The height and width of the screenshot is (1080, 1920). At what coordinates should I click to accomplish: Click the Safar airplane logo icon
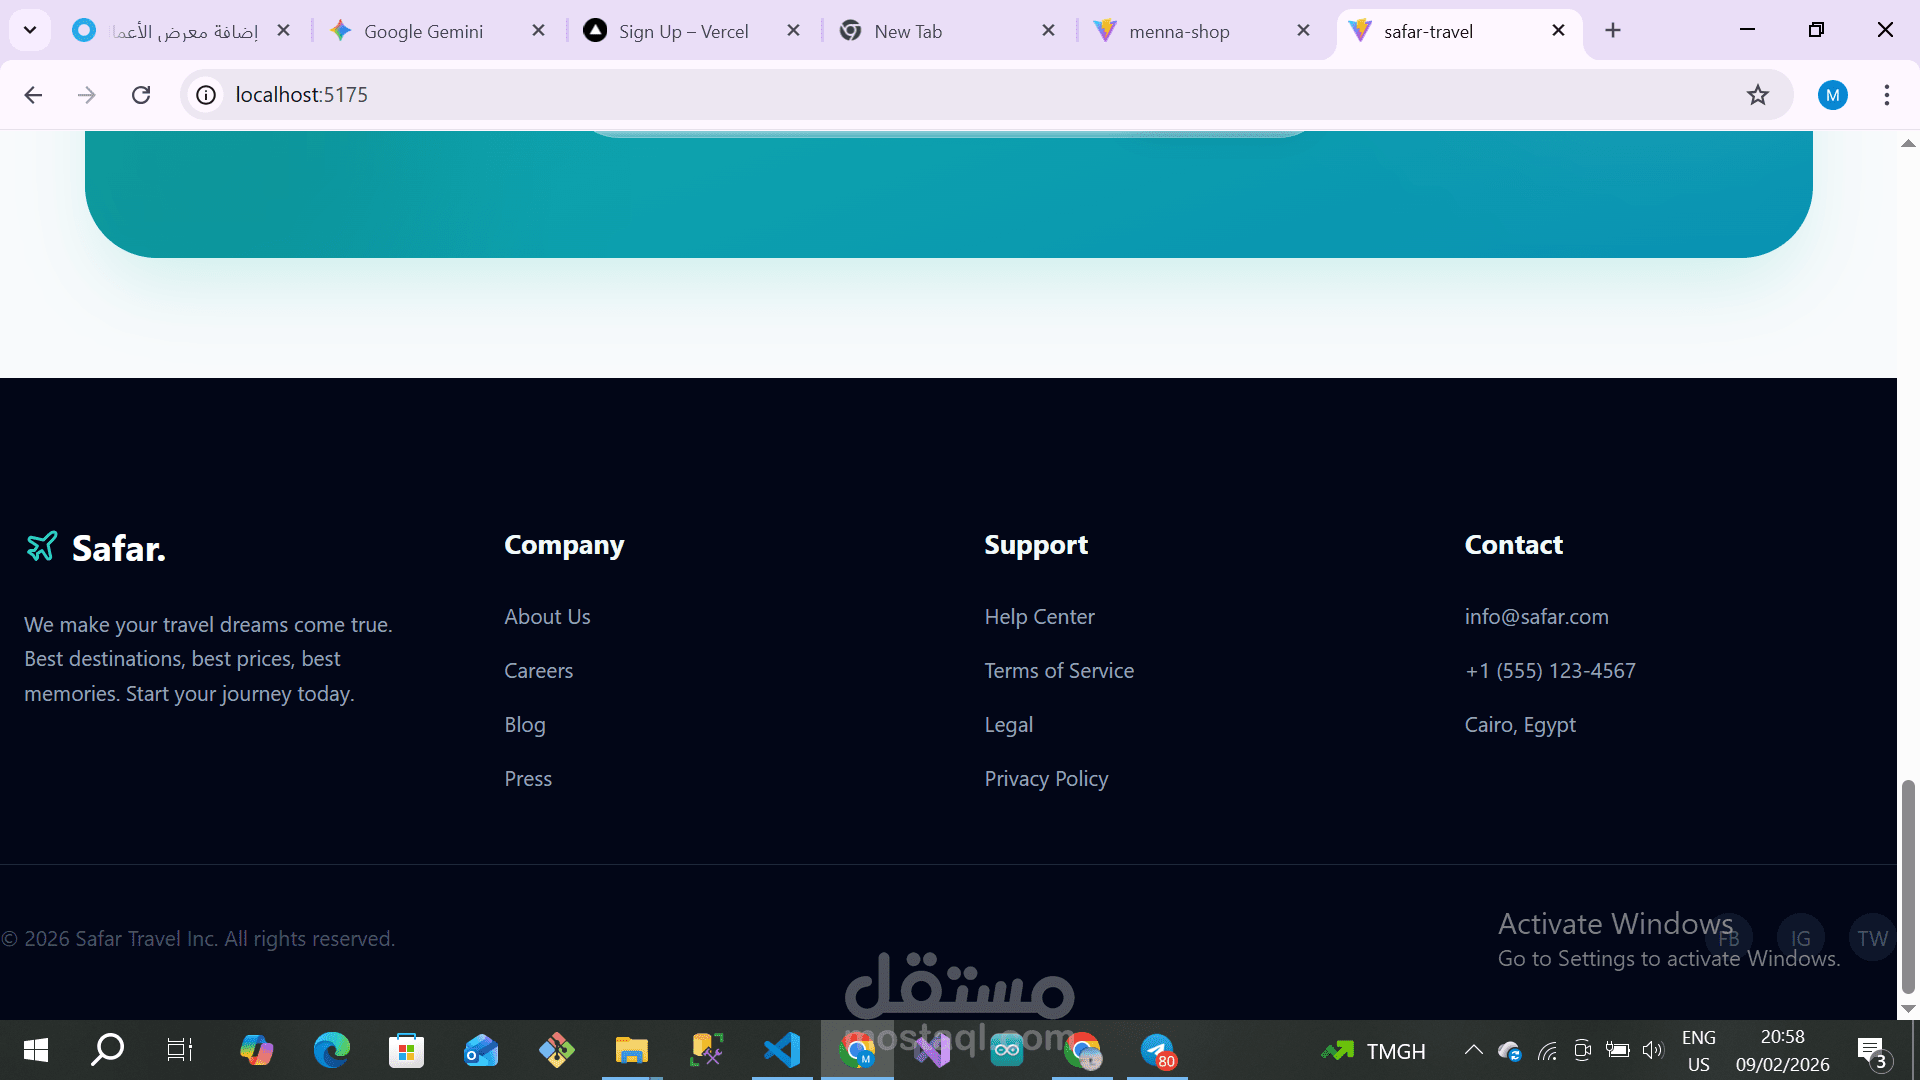point(41,547)
